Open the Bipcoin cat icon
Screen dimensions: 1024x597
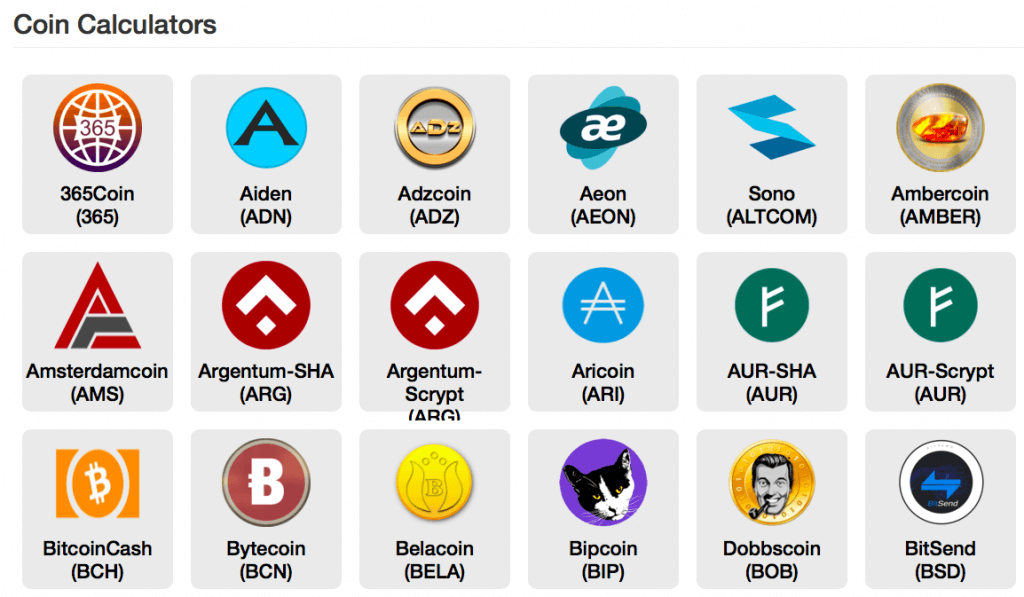pyautogui.click(x=603, y=483)
